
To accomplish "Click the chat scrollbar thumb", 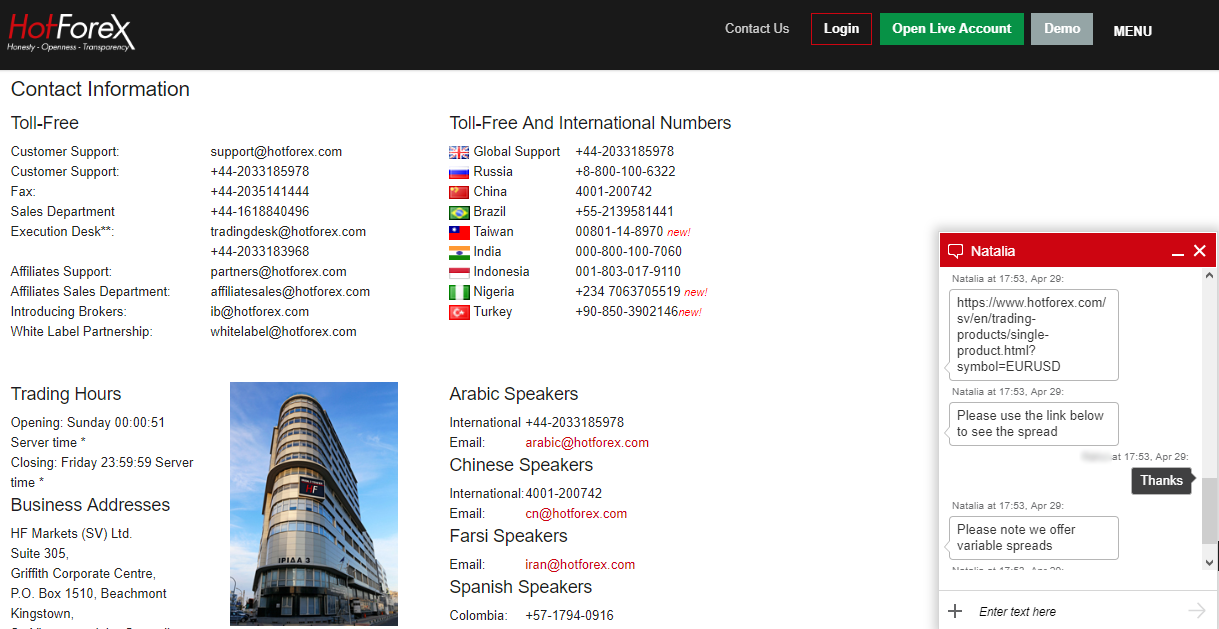I will [1210, 510].
